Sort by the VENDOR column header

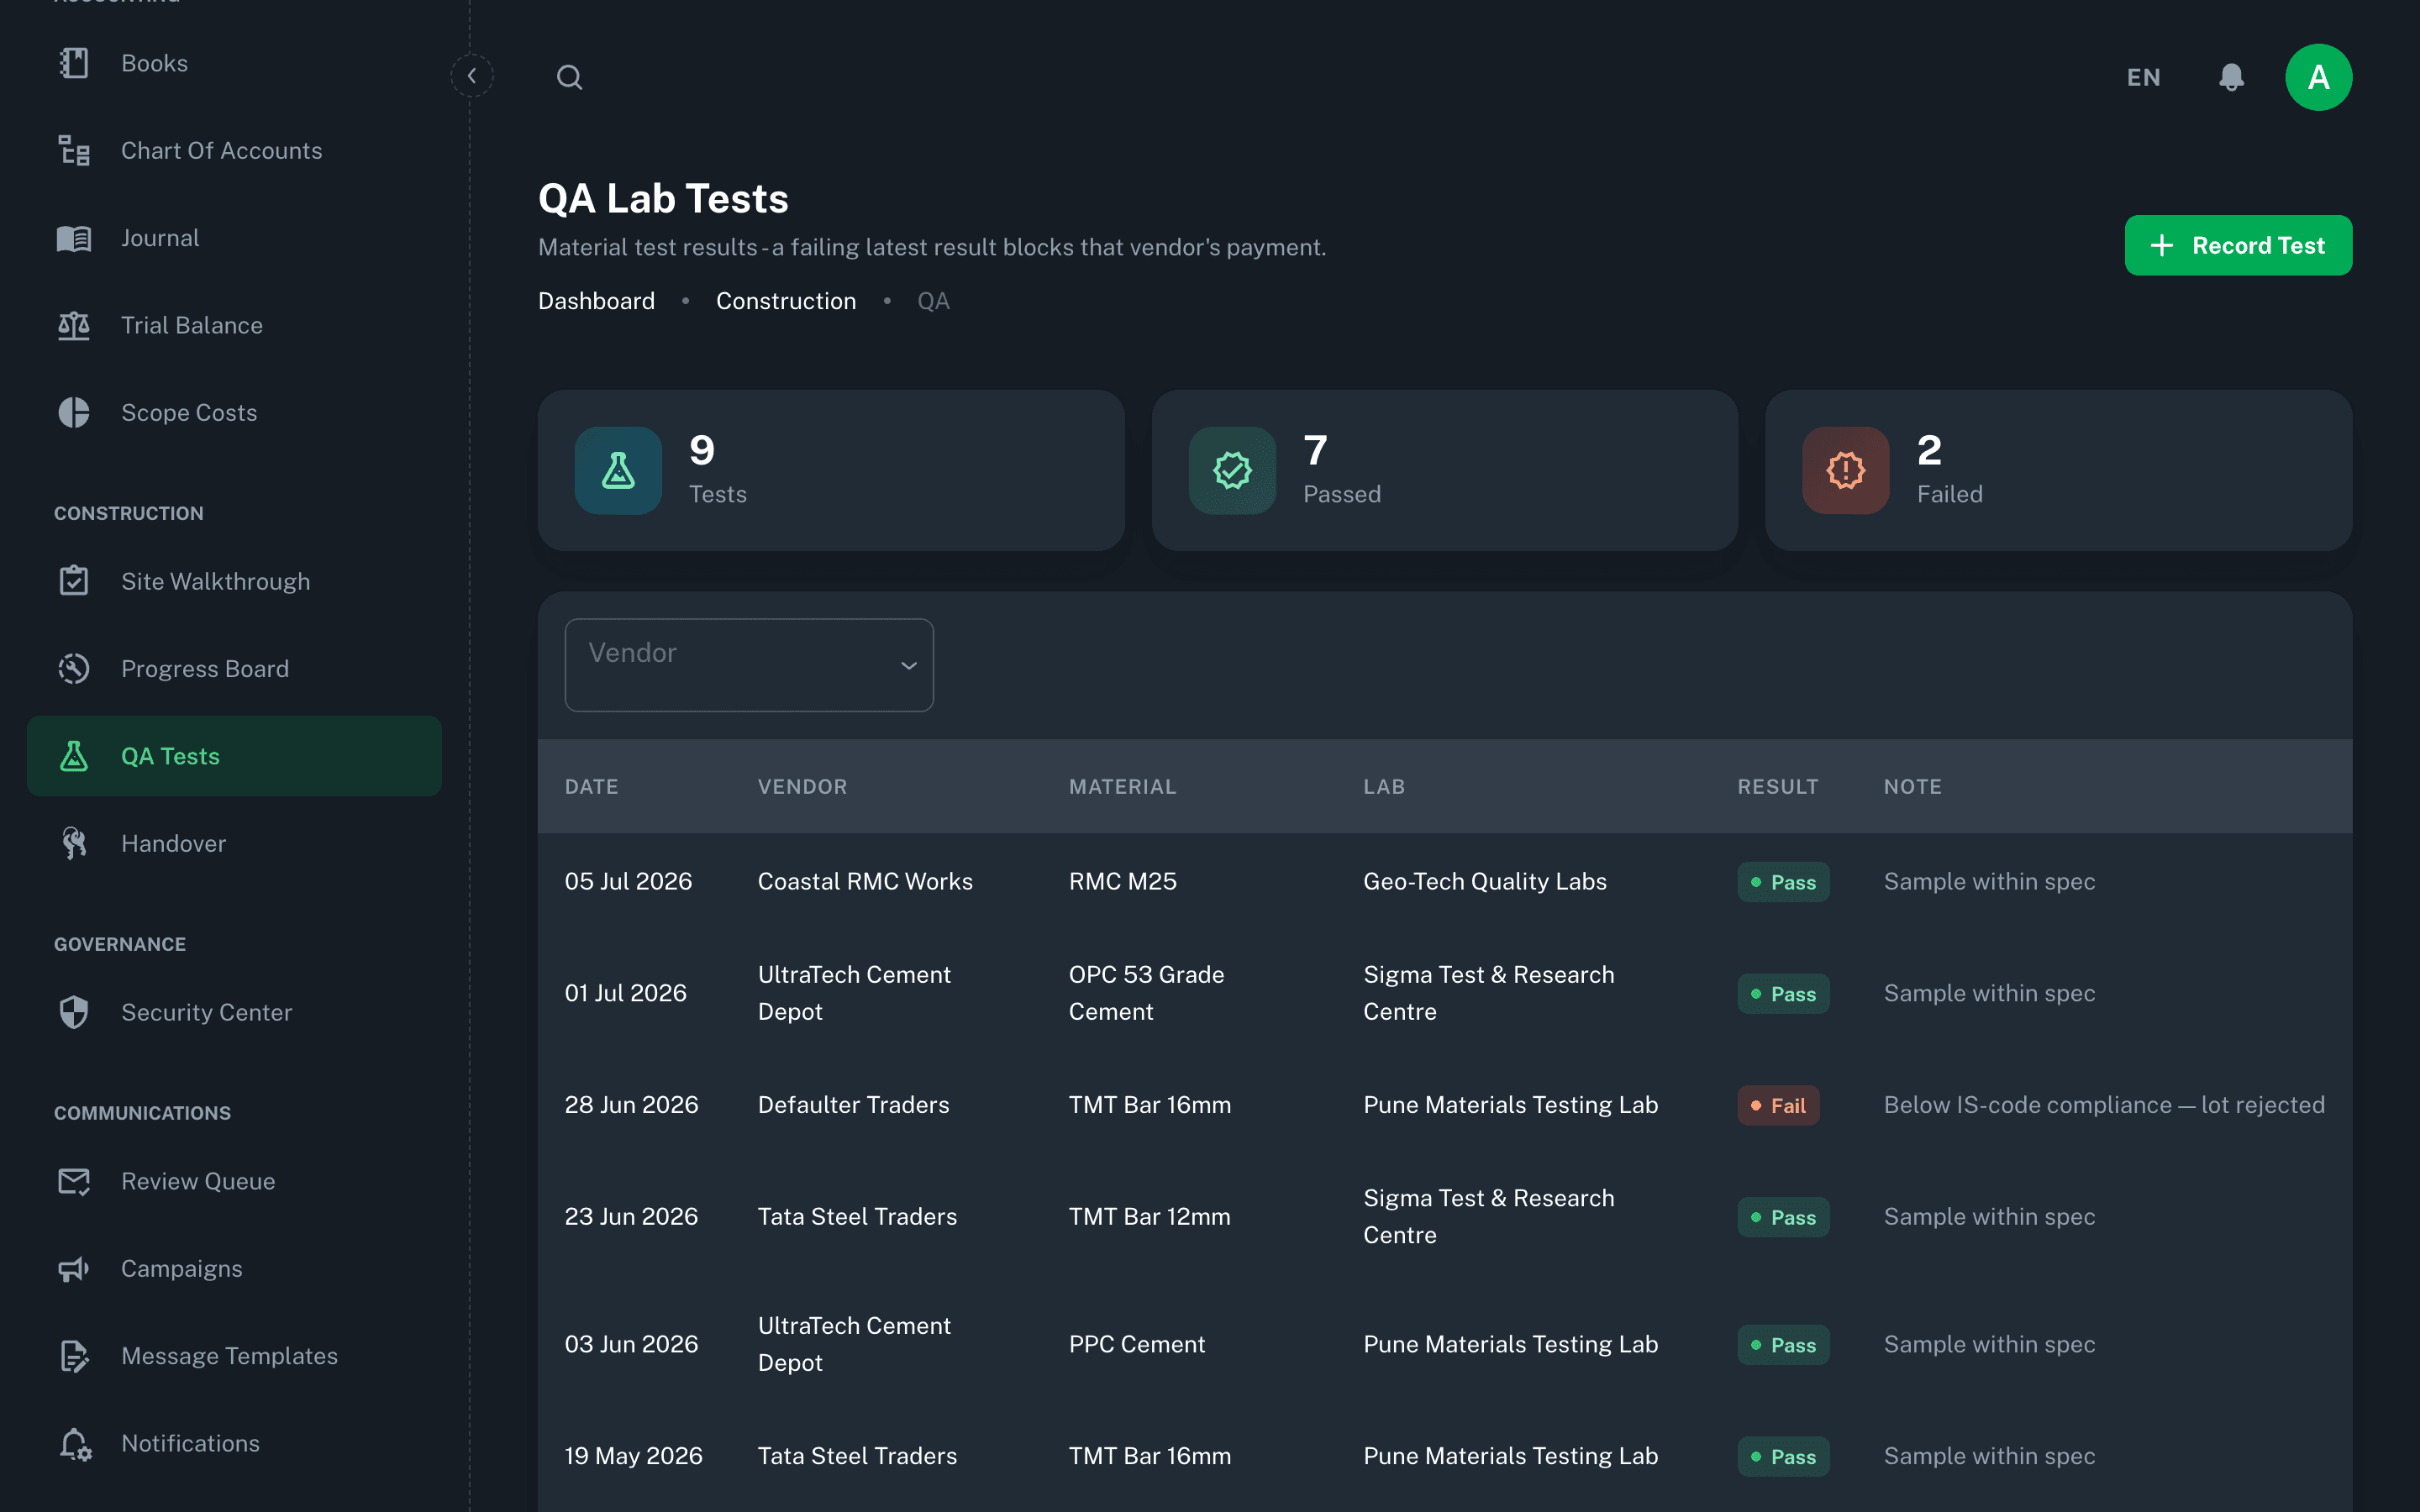coord(803,786)
